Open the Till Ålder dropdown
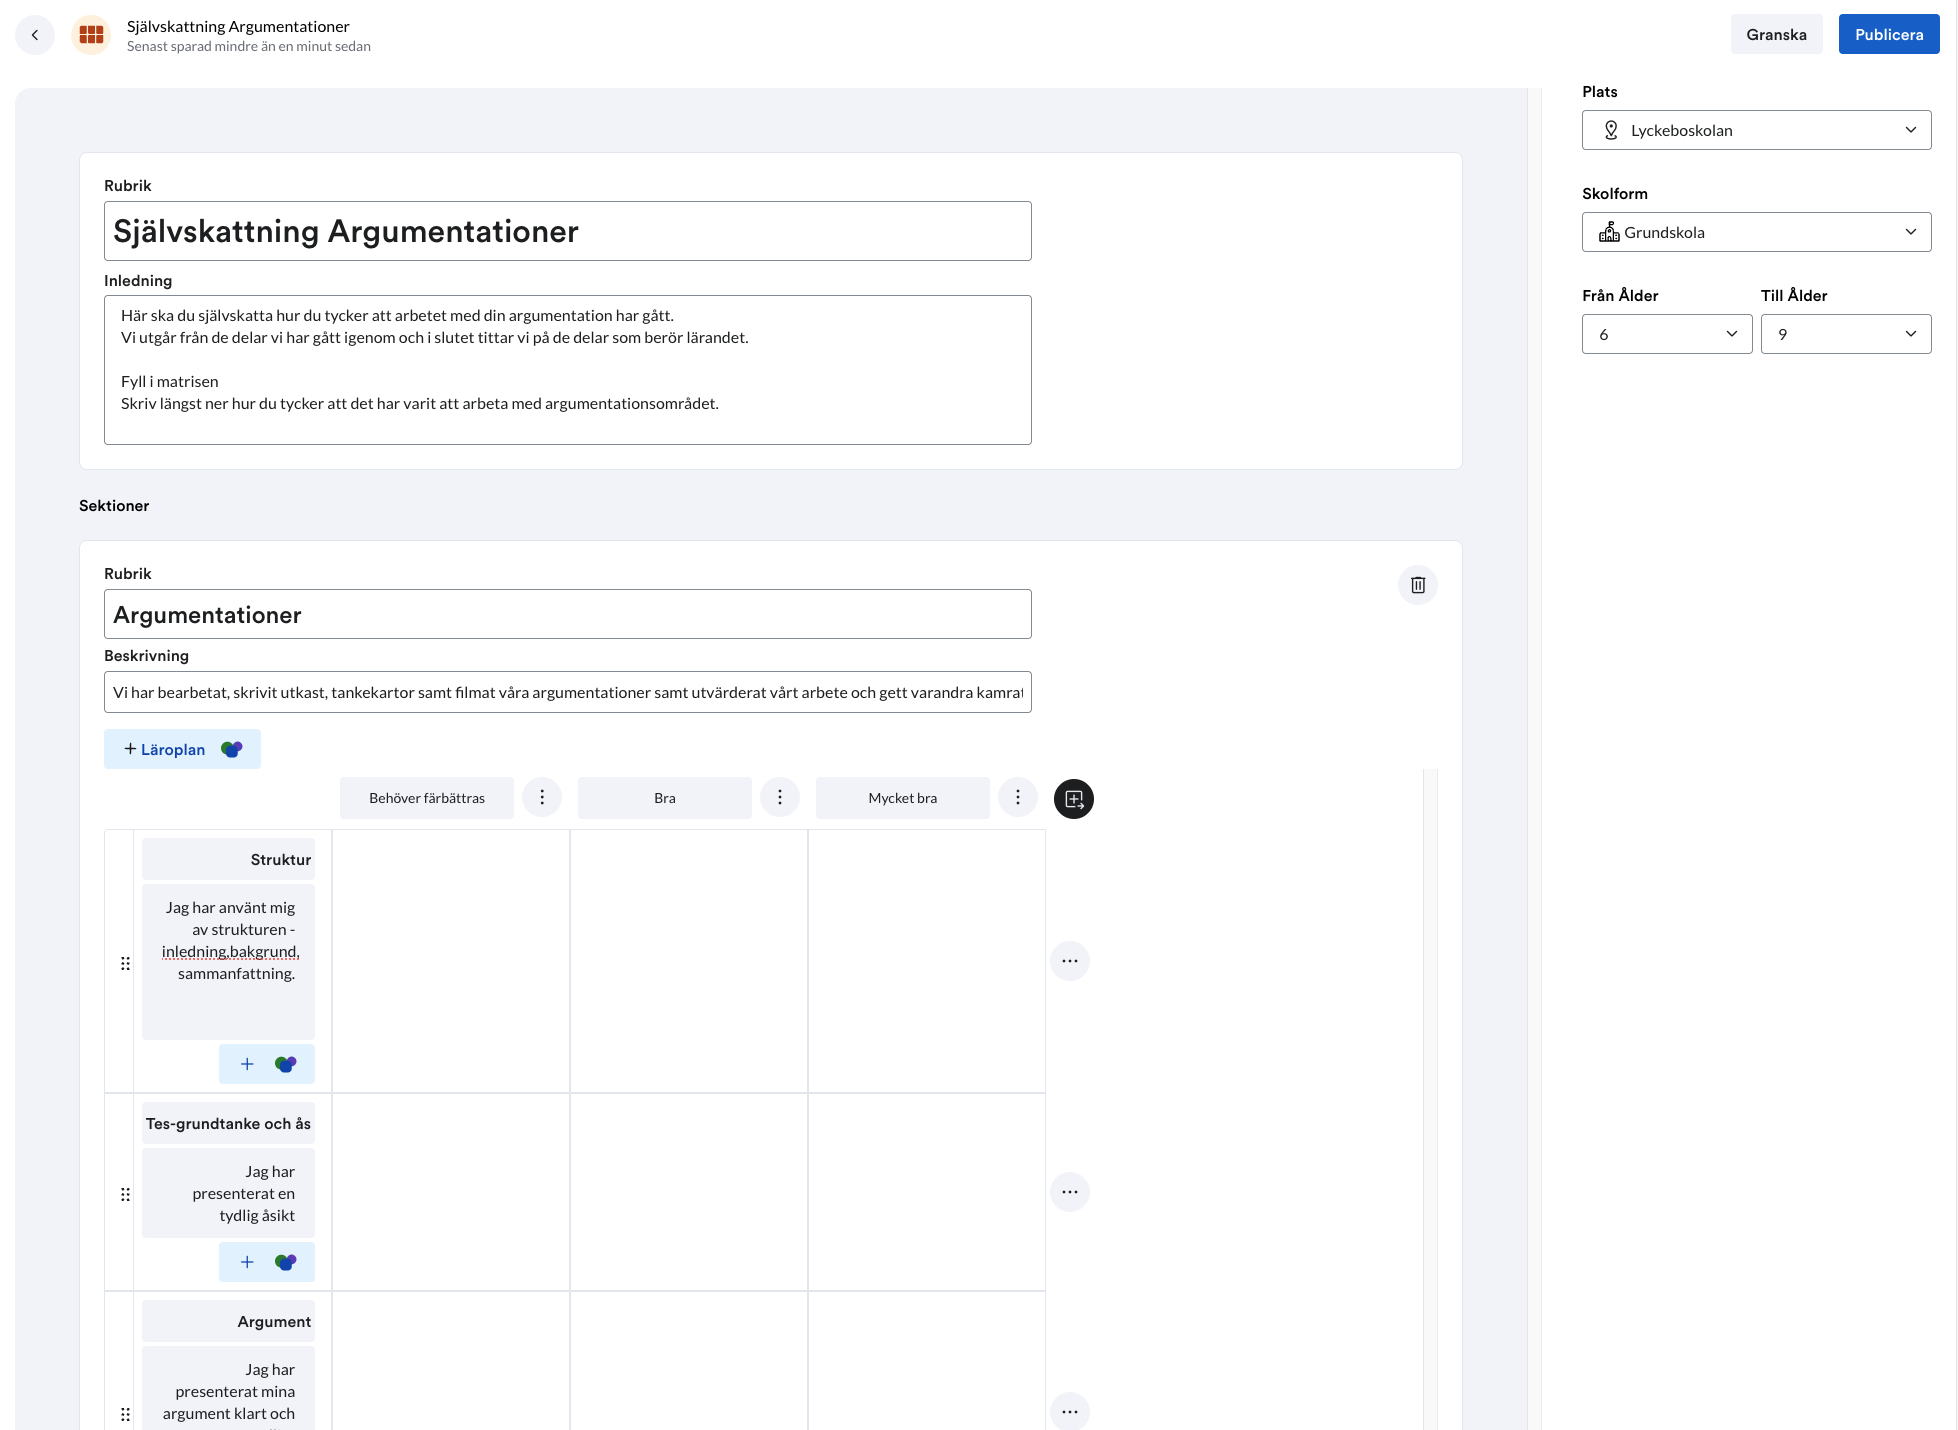Viewport: 1958px width, 1430px height. click(1845, 334)
